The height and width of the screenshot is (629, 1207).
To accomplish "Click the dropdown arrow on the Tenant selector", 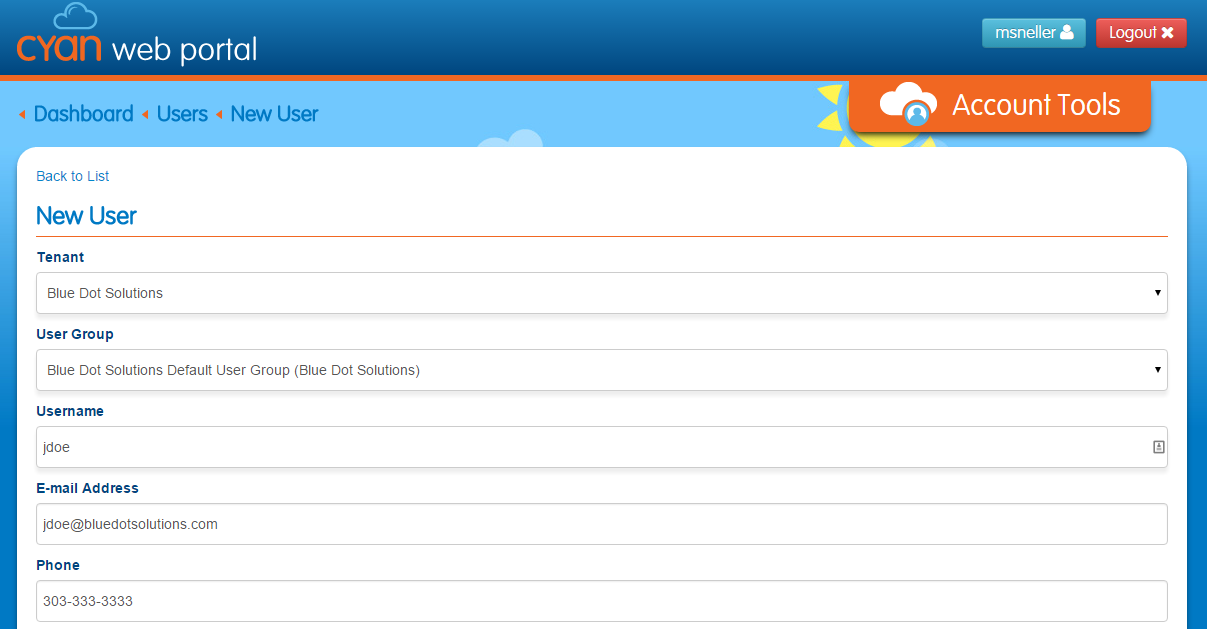I will tap(1157, 293).
